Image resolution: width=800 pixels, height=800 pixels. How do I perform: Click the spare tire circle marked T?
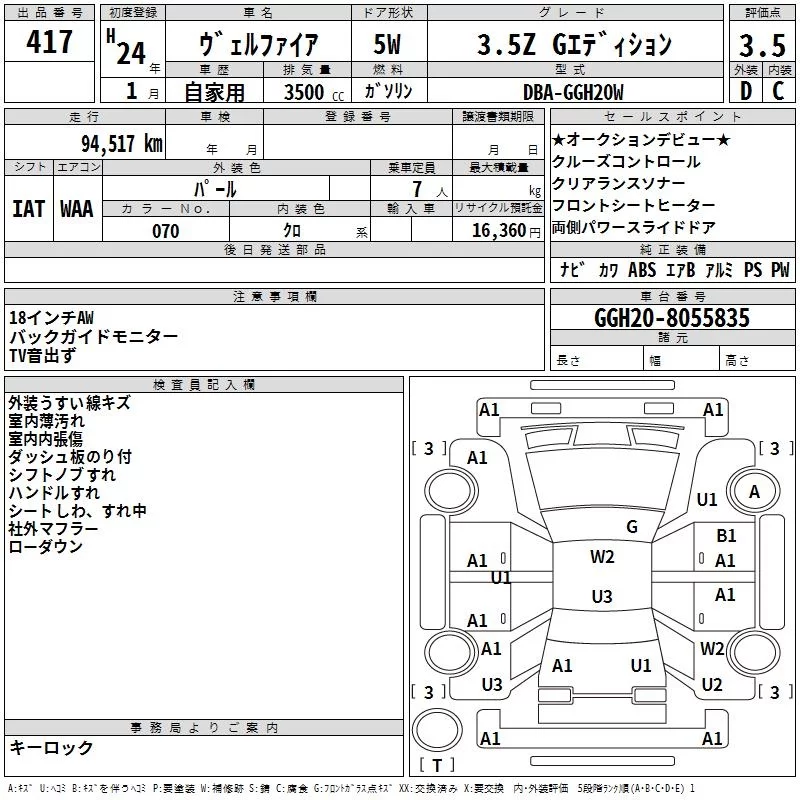[437, 729]
